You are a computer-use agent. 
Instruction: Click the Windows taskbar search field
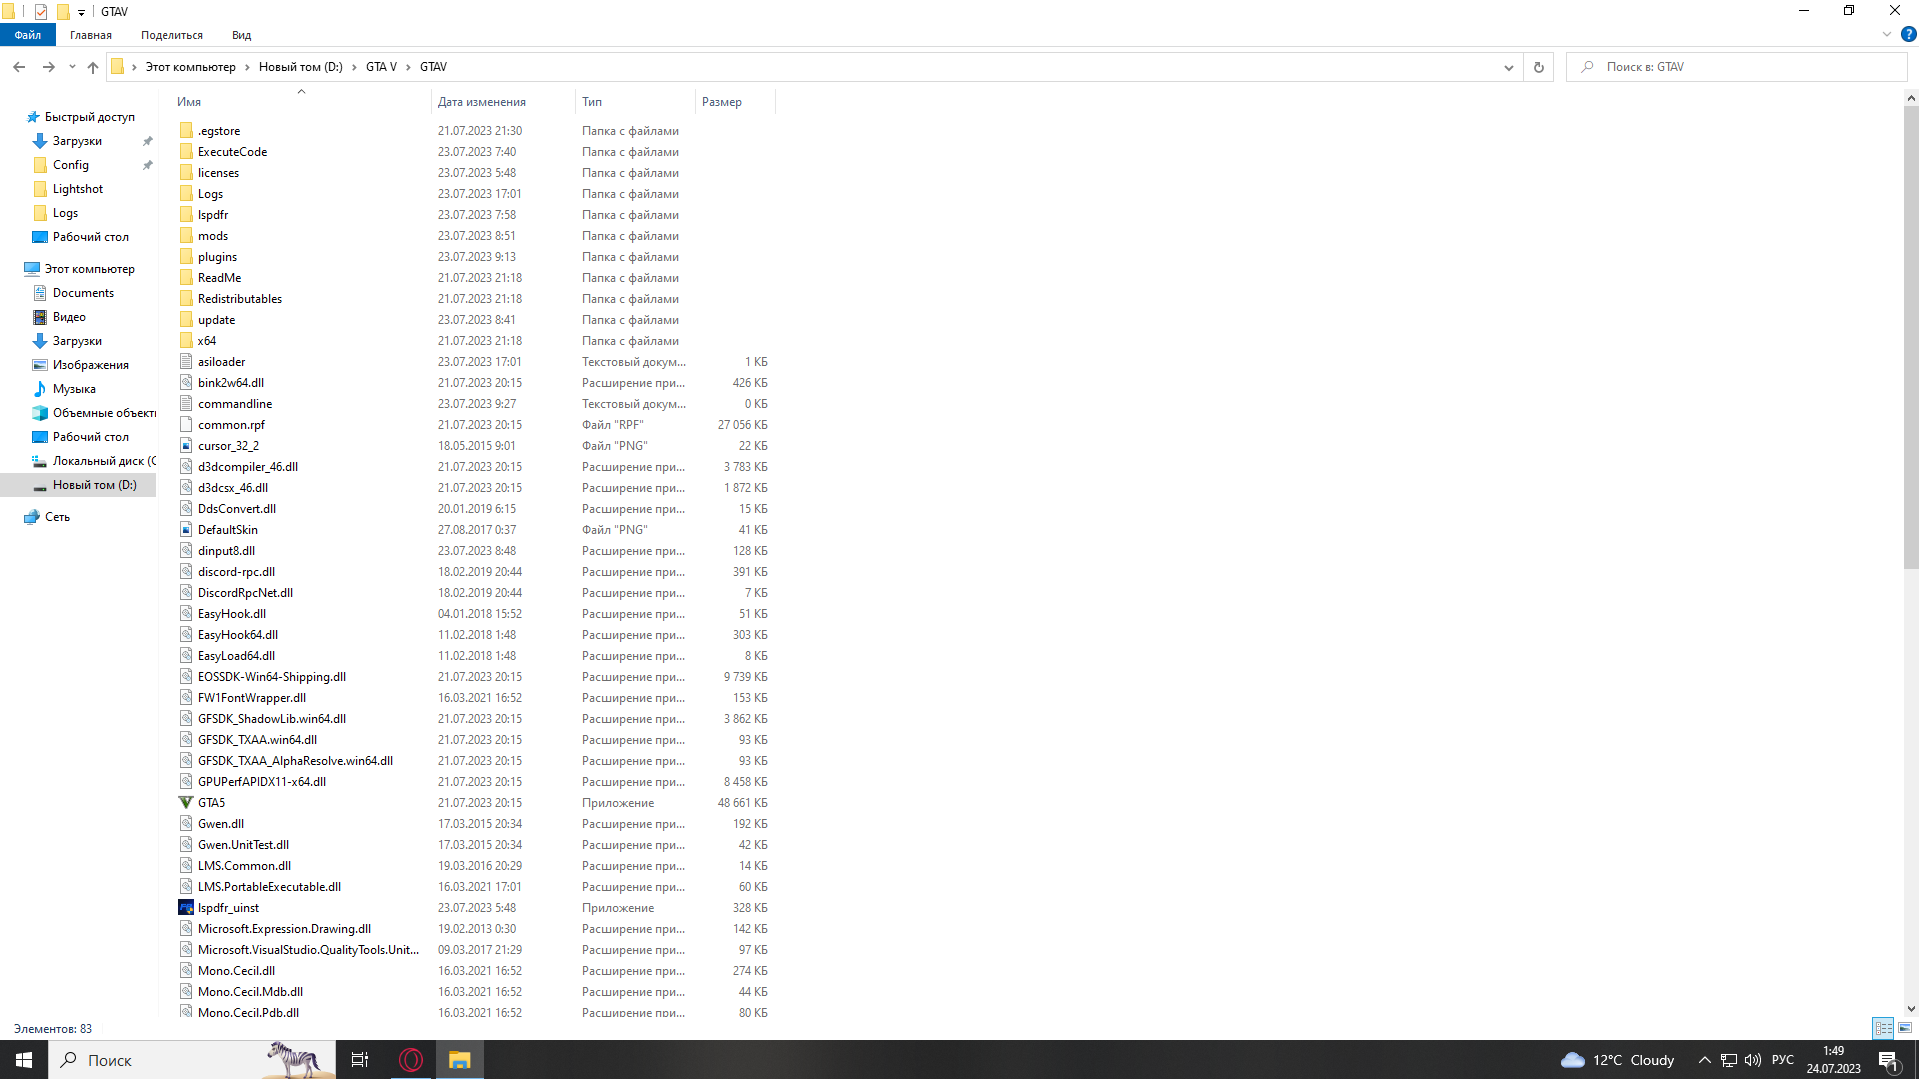(x=190, y=1060)
